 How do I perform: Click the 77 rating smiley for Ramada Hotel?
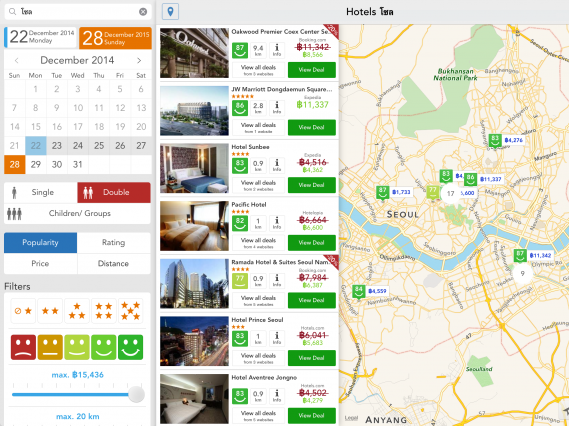240,280
